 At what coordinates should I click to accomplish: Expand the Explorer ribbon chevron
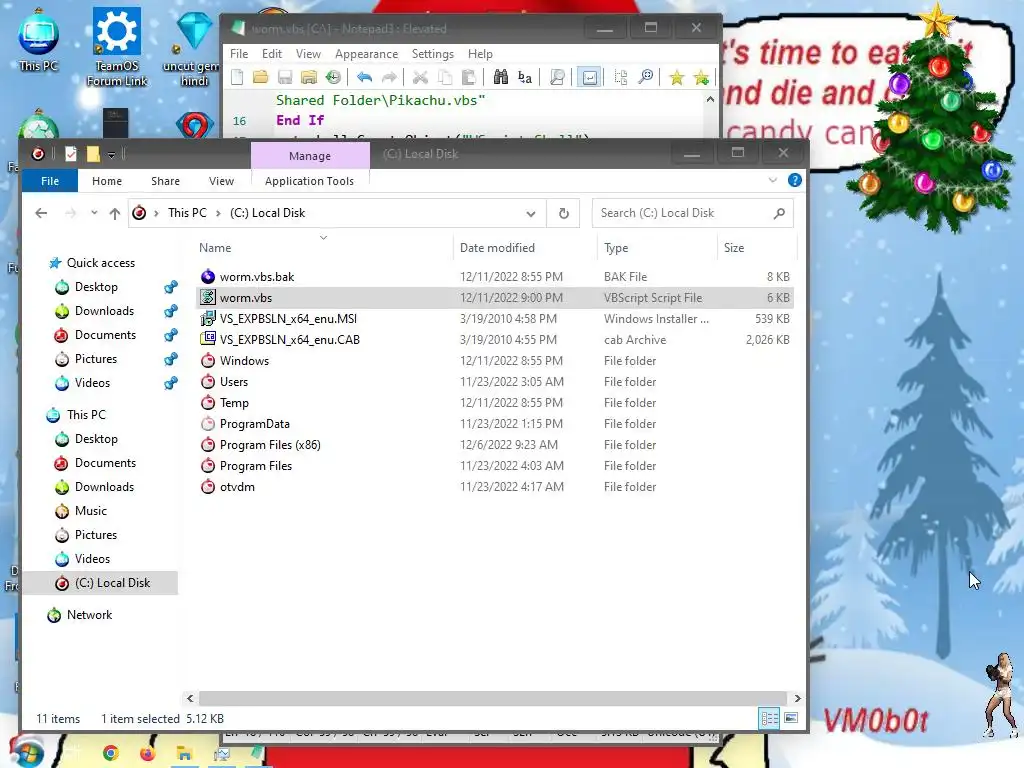click(773, 180)
